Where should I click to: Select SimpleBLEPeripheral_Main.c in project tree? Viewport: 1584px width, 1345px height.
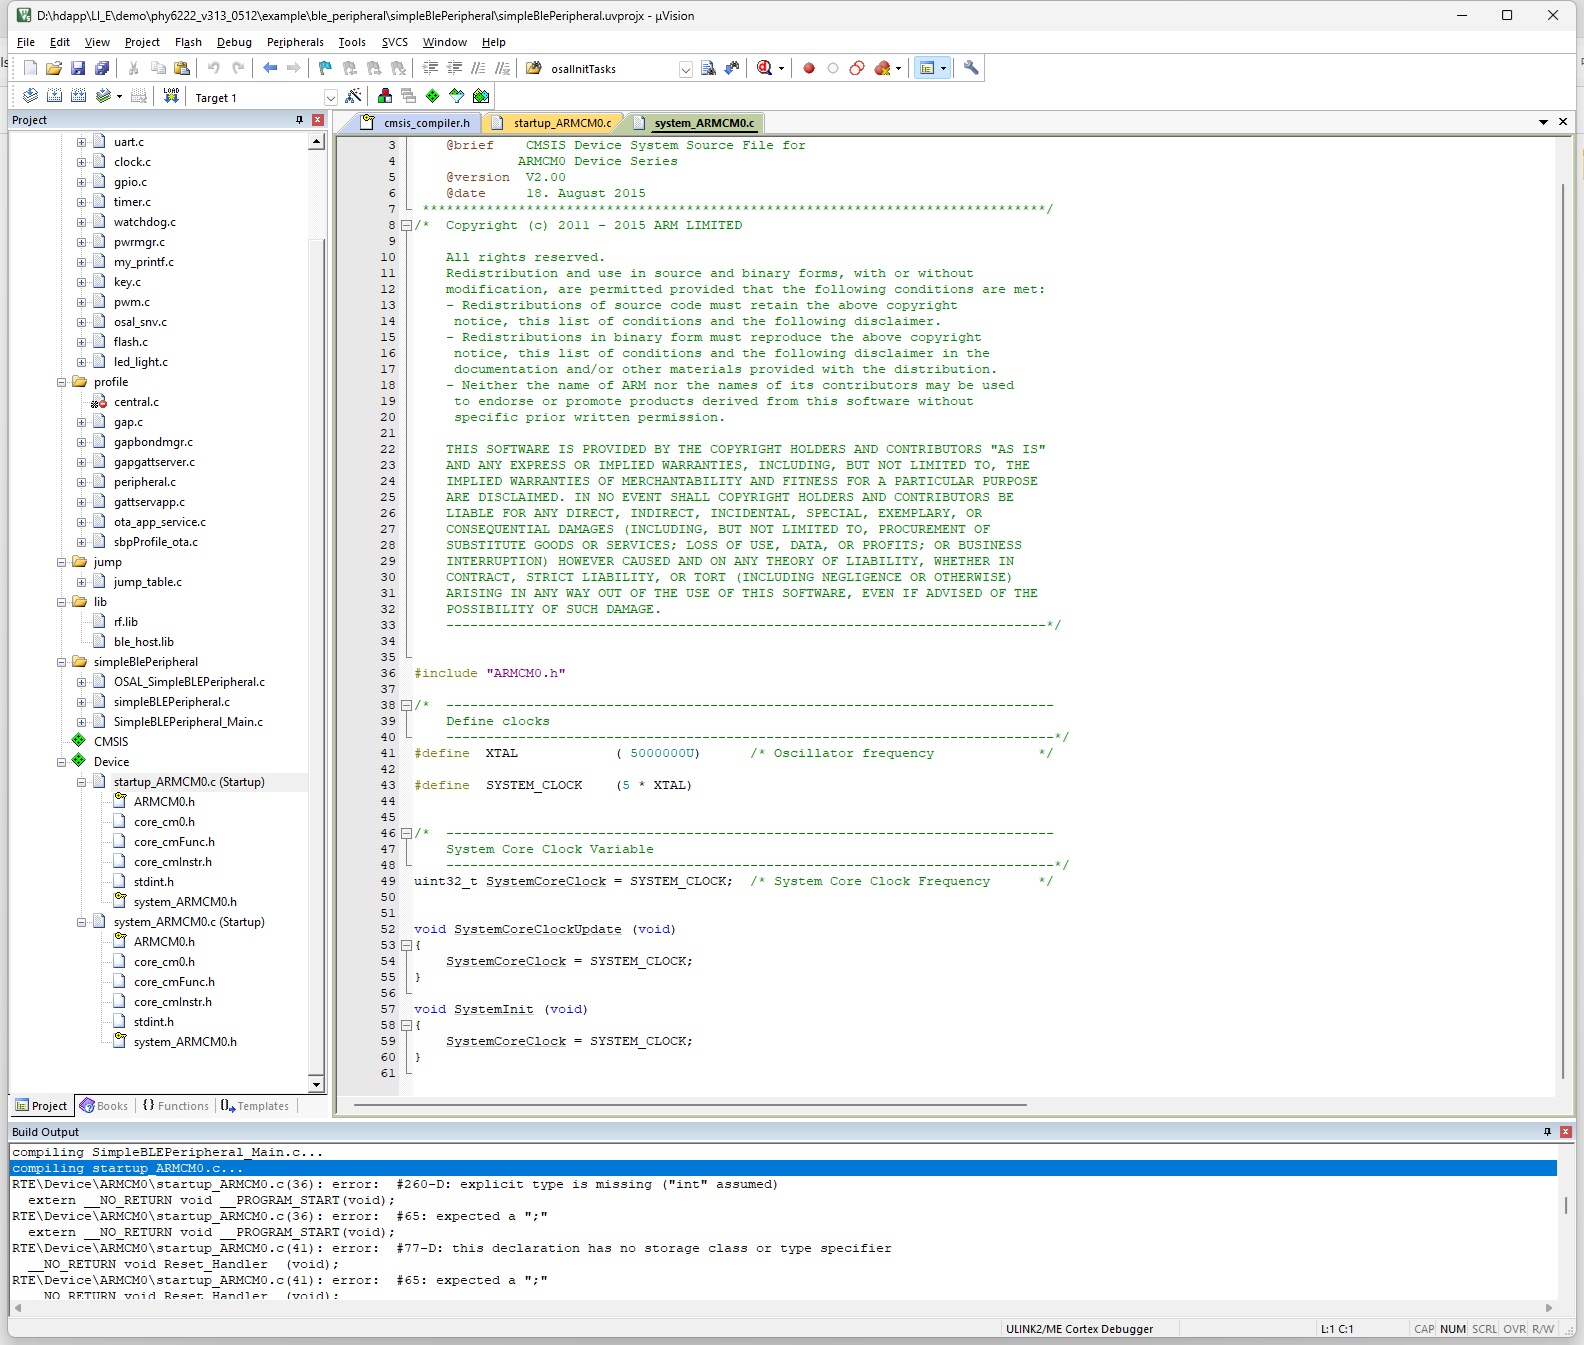(188, 722)
